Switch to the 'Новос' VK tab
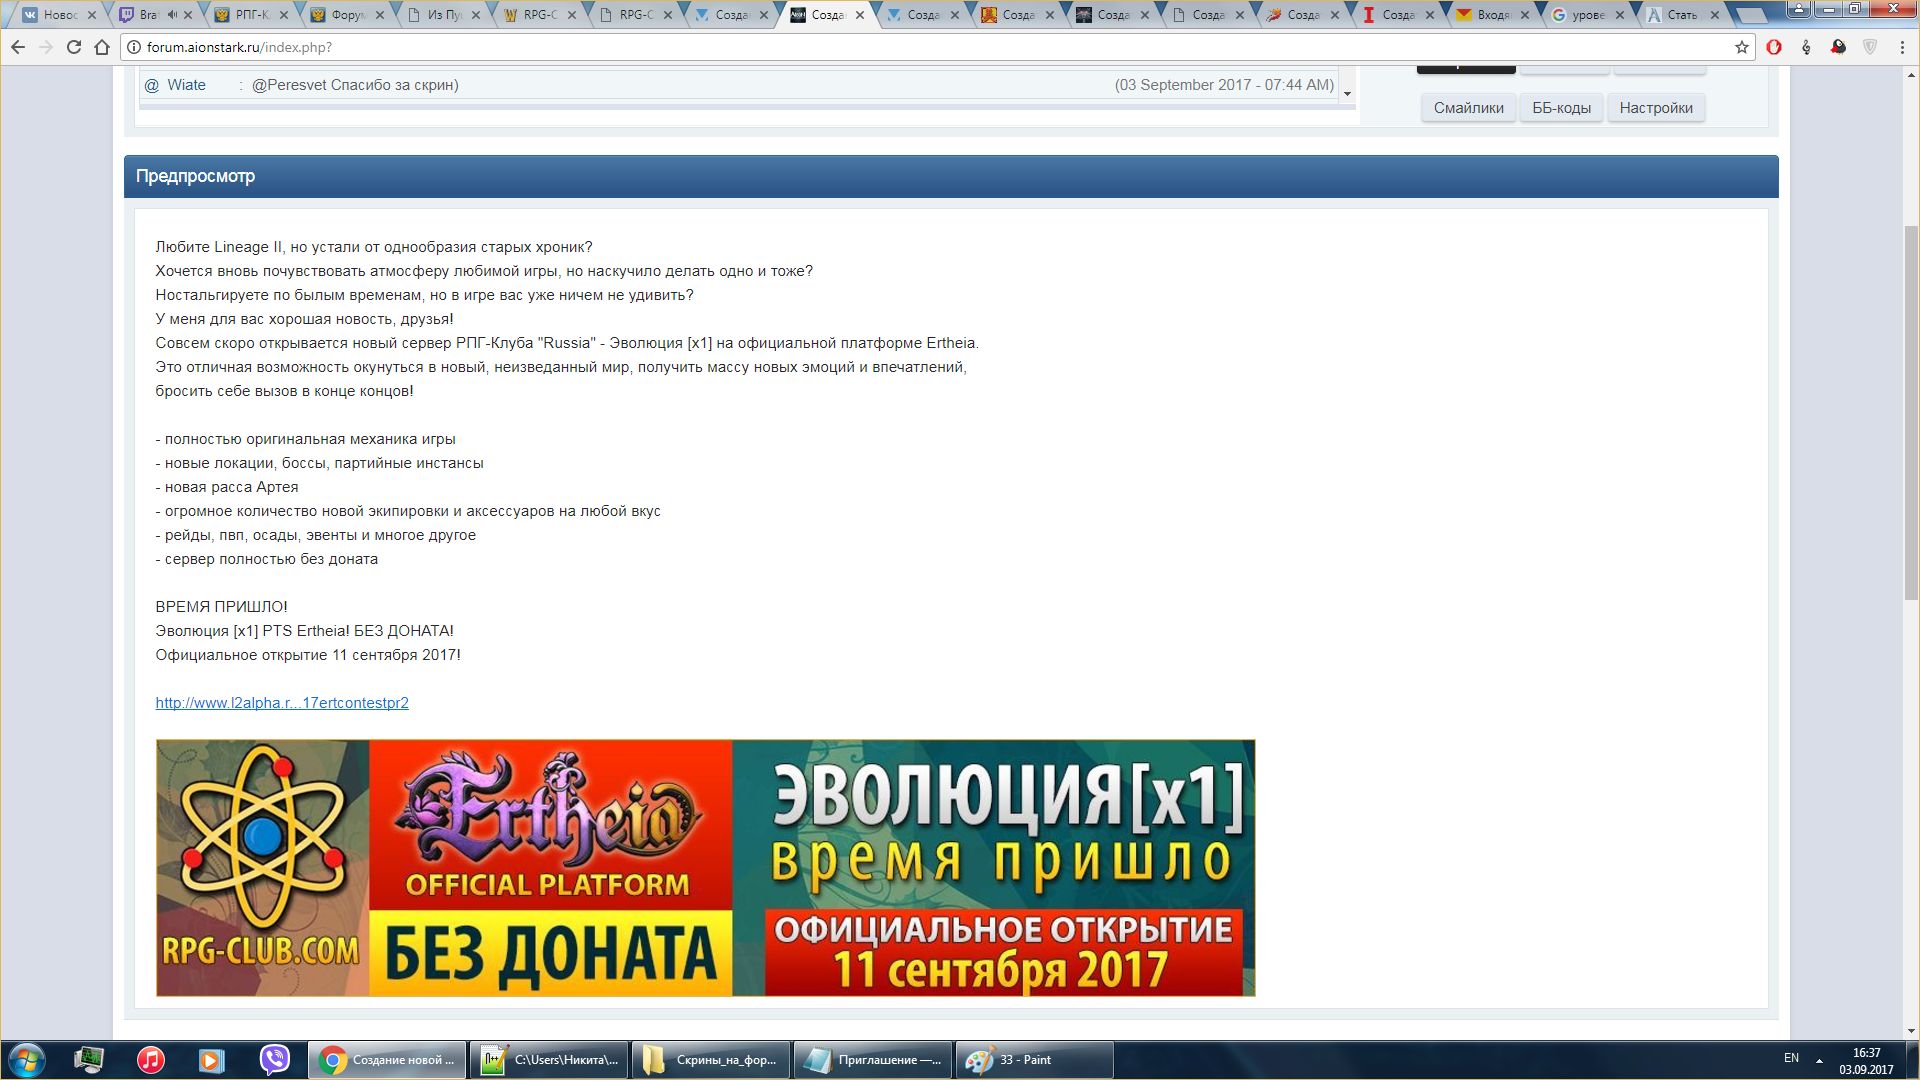Image resolution: width=1920 pixels, height=1080 pixels. click(x=58, y=15)
